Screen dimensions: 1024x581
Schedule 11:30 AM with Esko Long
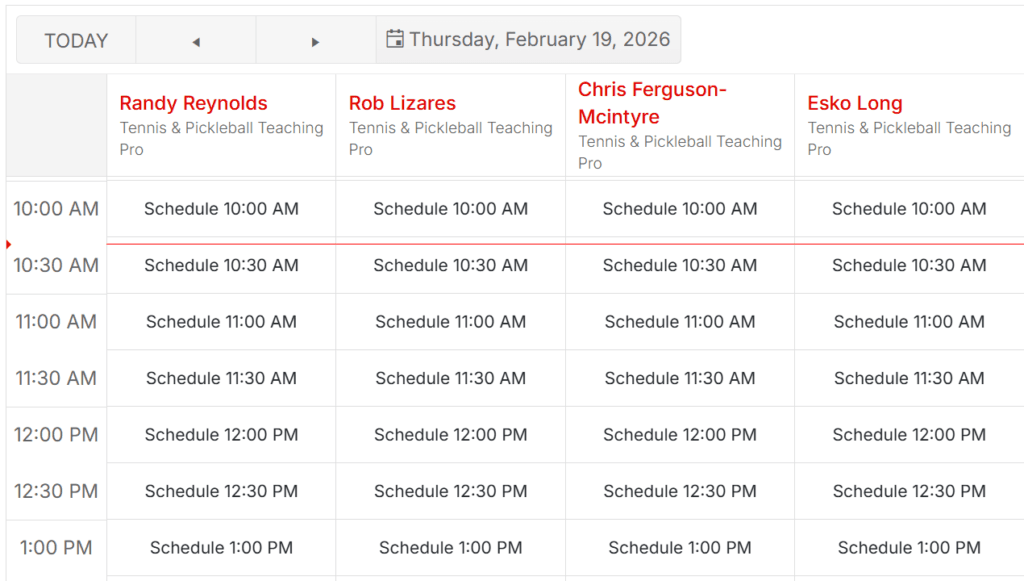point(908,378)
